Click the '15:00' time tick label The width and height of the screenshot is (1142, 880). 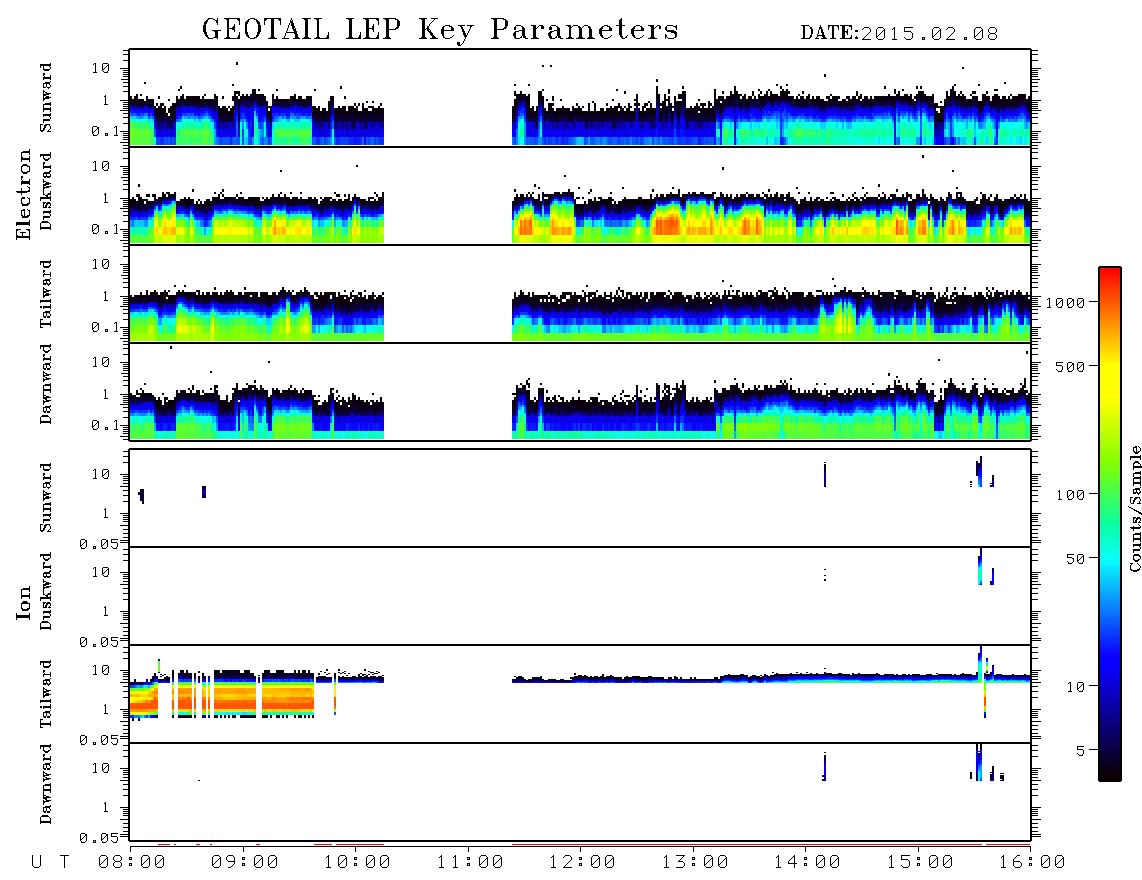[x=920, y=863]
